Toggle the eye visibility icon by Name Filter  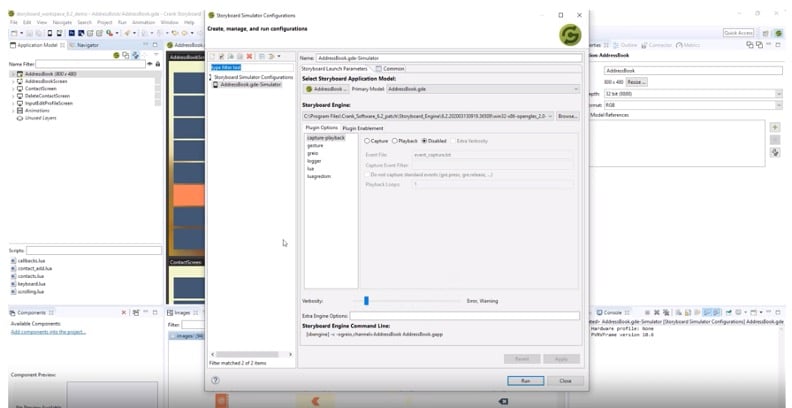pos(148,64)
